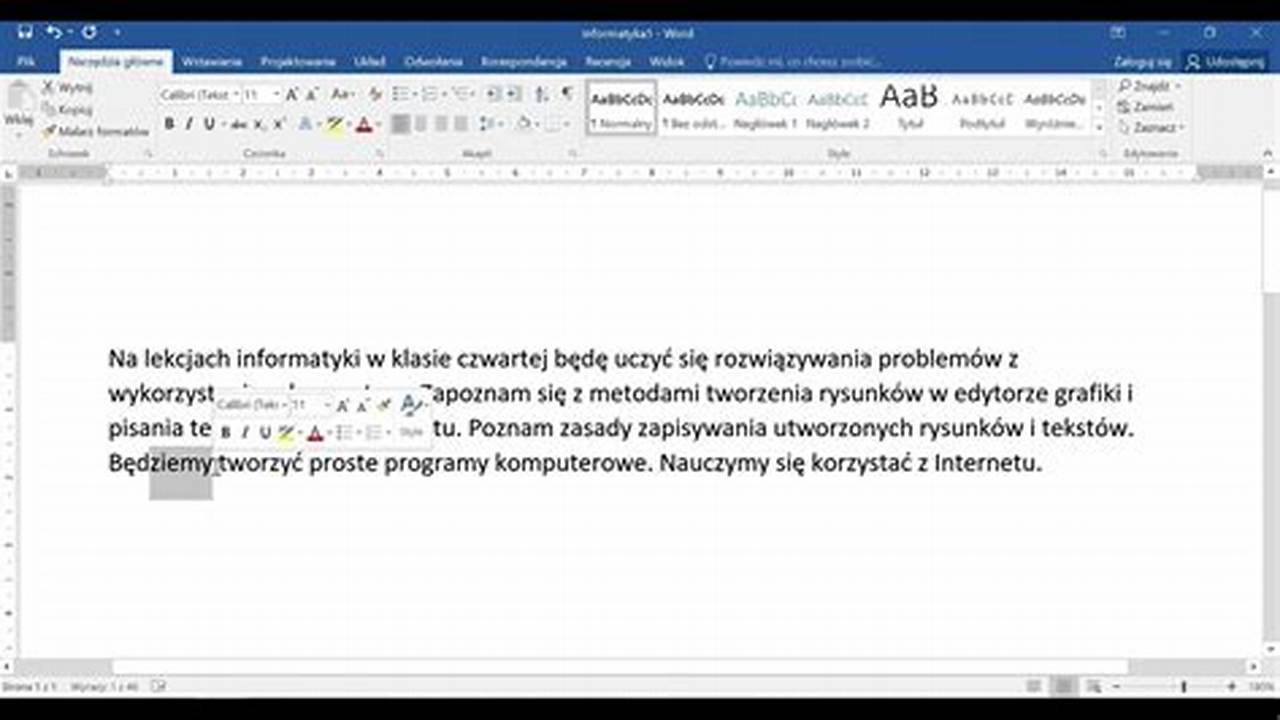Screen dimensions: 1280x720
Task: Increase paragraph indent
Action: (x=512, y=94)
